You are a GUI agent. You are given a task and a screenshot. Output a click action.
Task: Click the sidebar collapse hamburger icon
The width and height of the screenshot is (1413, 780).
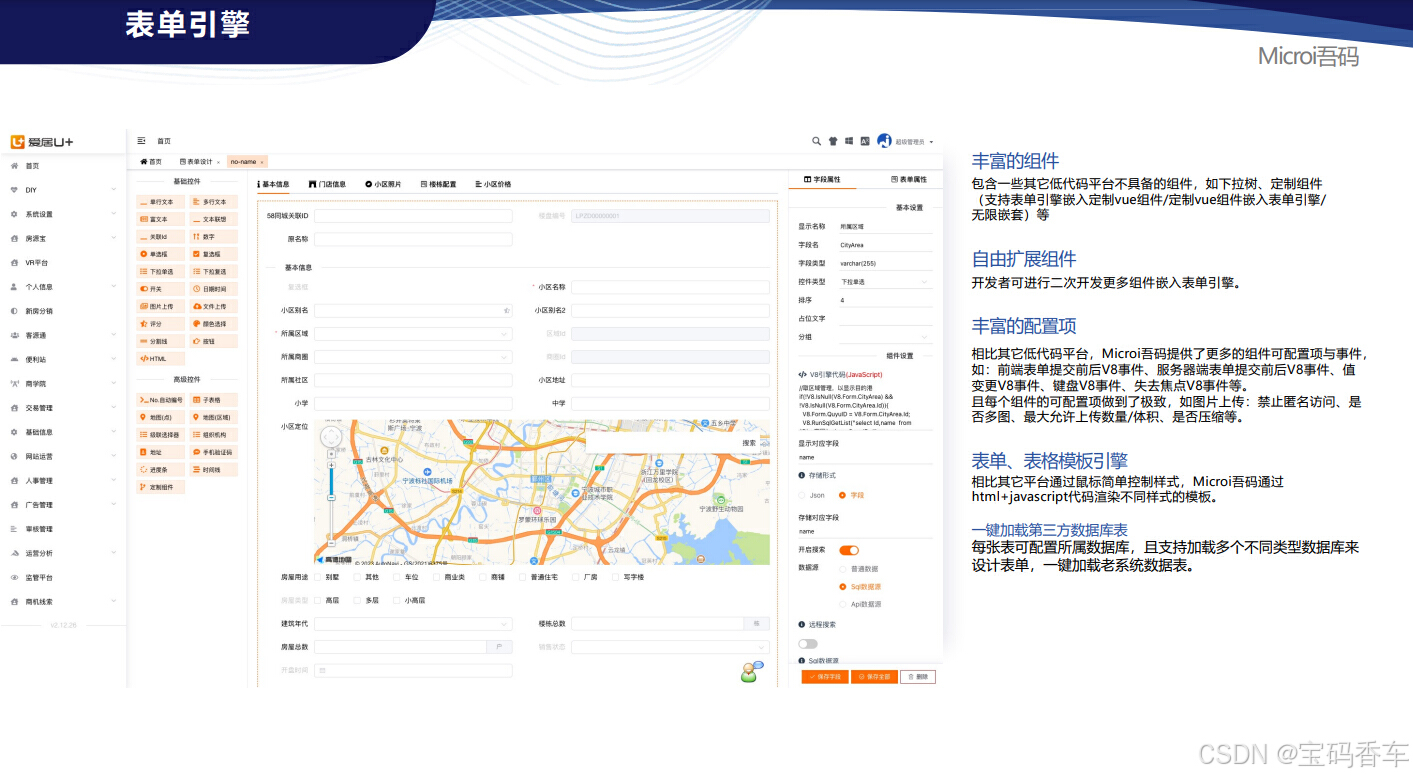[142, 141]
